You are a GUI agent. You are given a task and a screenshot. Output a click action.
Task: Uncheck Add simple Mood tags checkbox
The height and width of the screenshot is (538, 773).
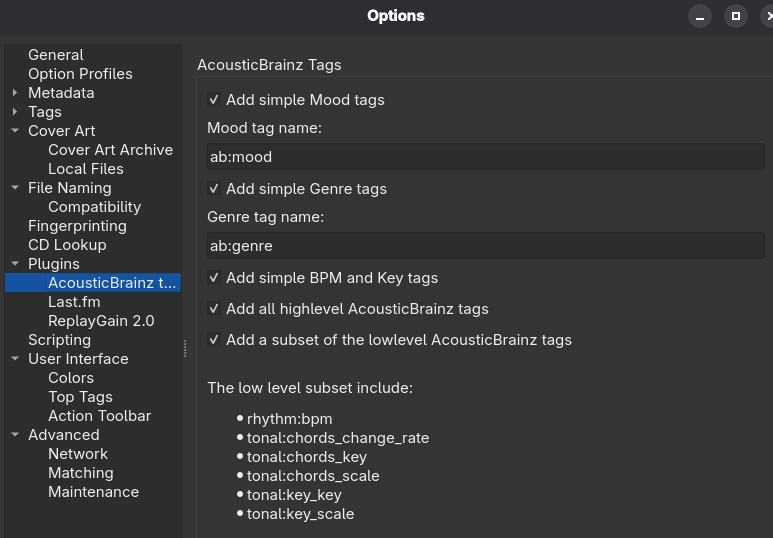pyautogui.click(x=214, y=100)
